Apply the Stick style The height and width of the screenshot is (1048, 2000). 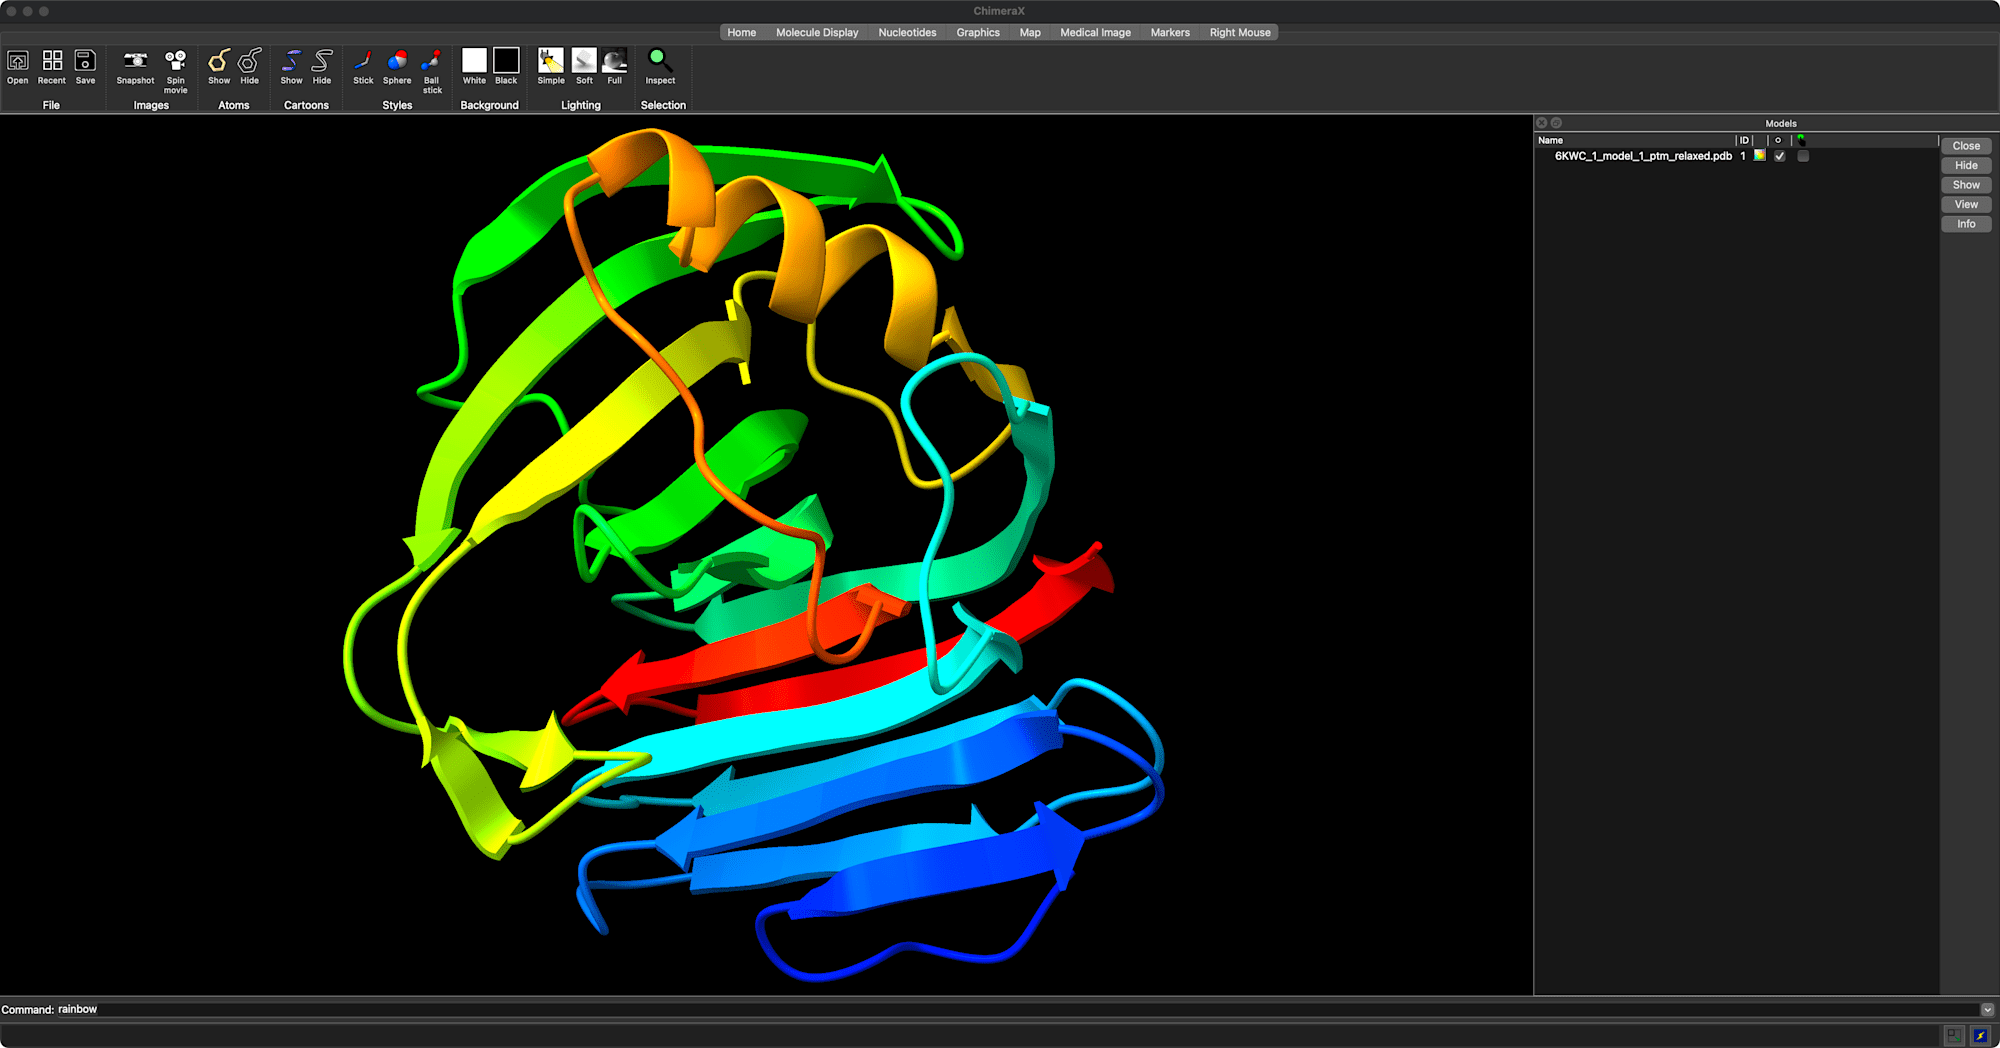pos(363,61)
